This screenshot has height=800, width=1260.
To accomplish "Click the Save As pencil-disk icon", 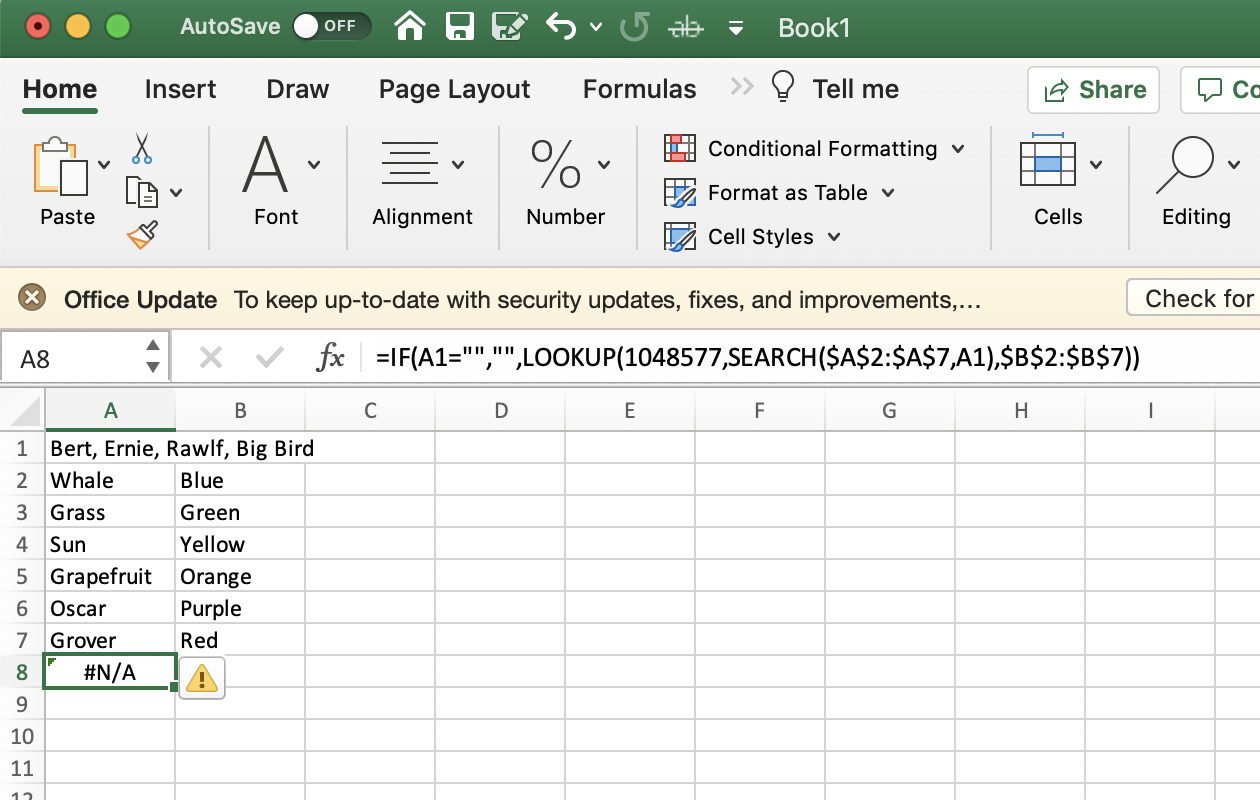I will pos(510,27).
